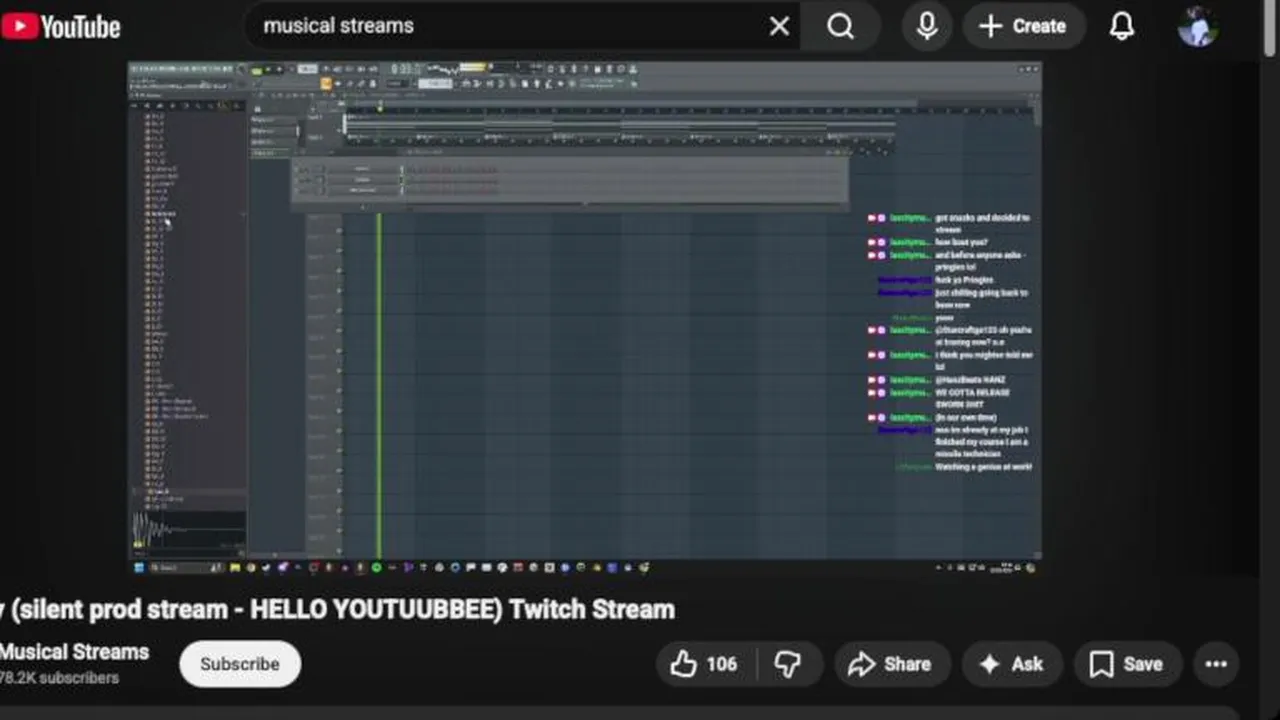
Task: Click the chat line "how bout you?"
Action: (961, 242)
